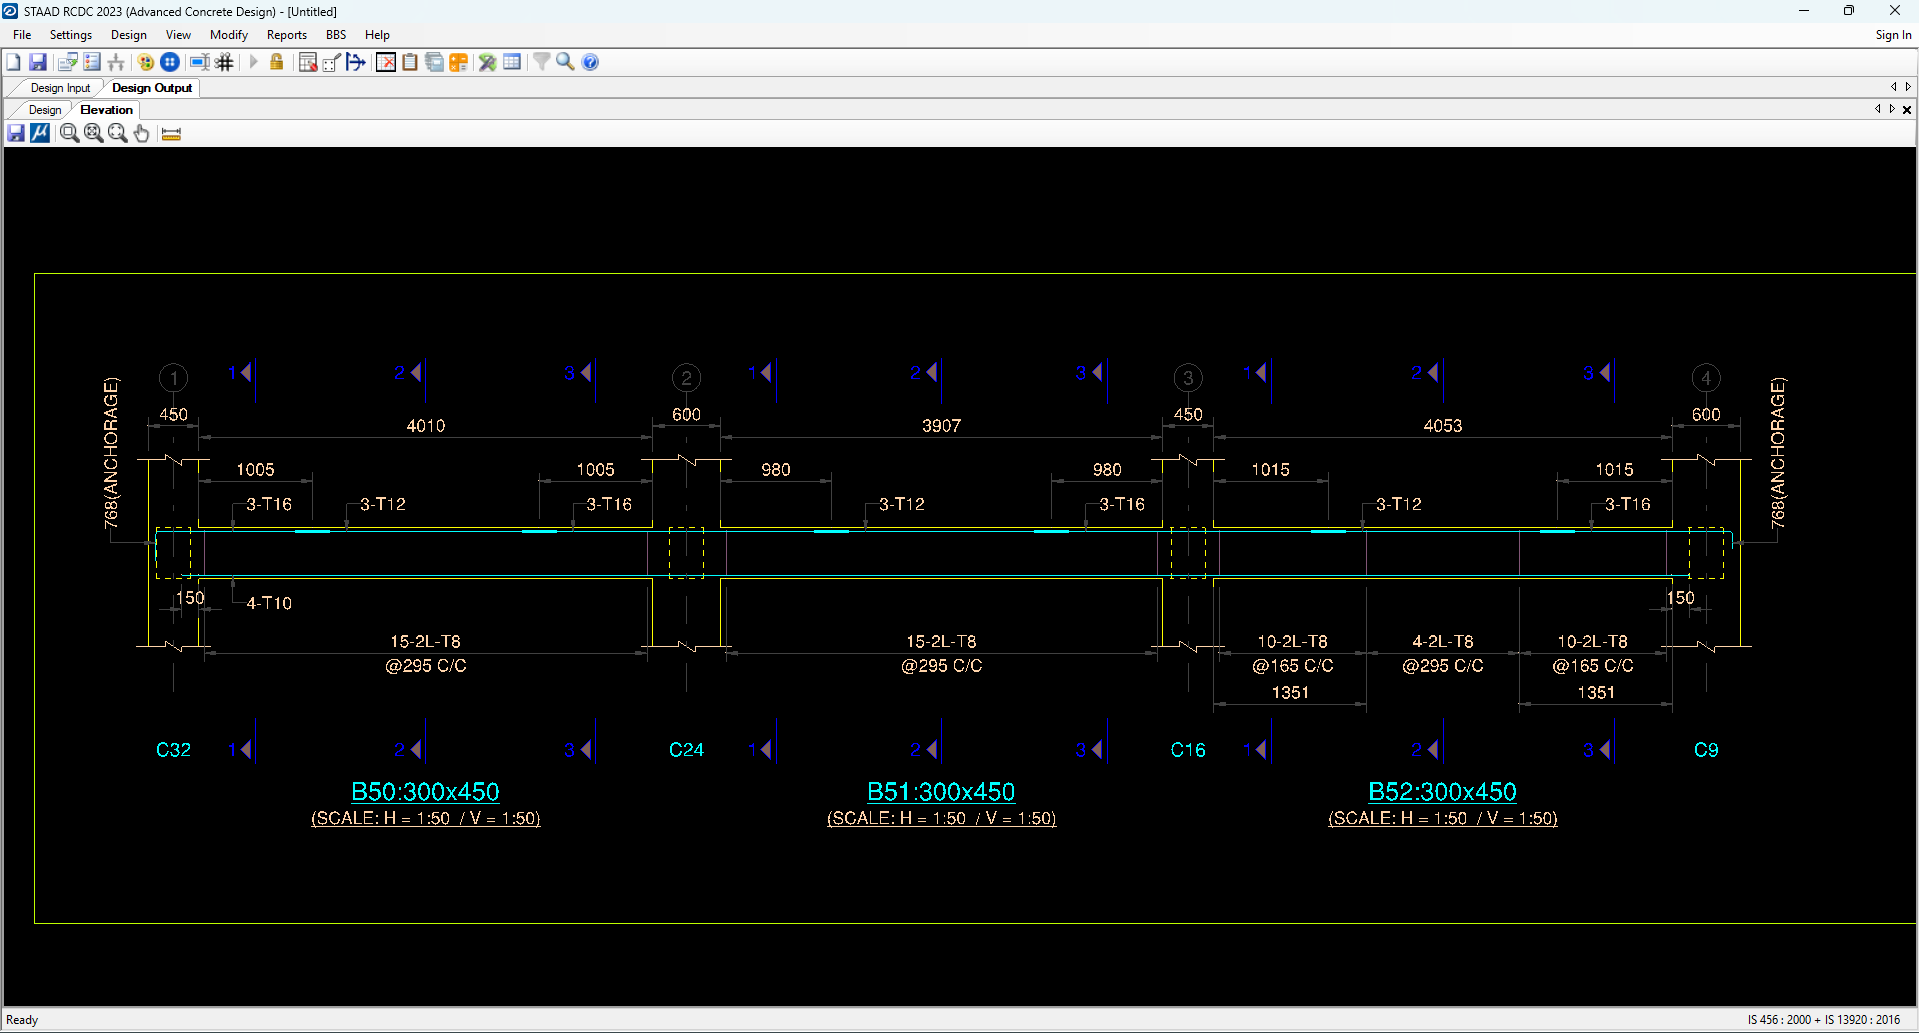Click the new file icon in the toolbar
Screen dimensions: 1919x1033
click(13, 62)
